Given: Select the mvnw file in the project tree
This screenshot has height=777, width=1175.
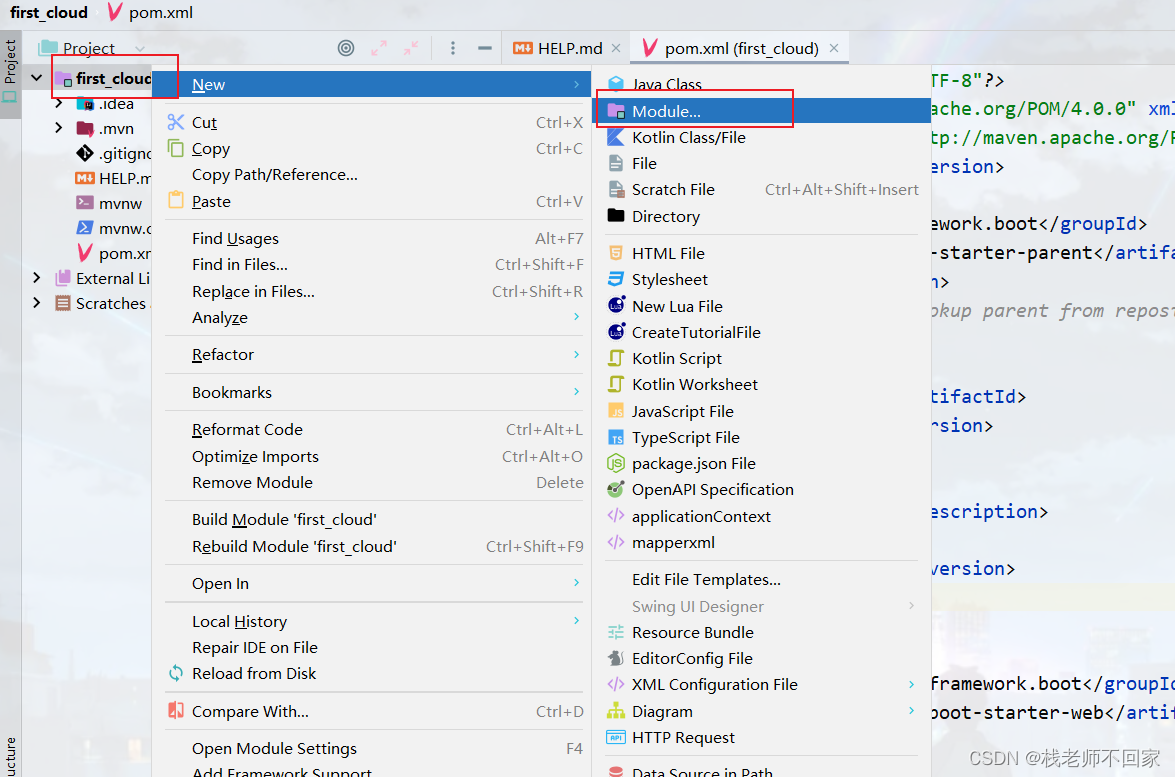Looking at the screenshot, I should (109, 203).
